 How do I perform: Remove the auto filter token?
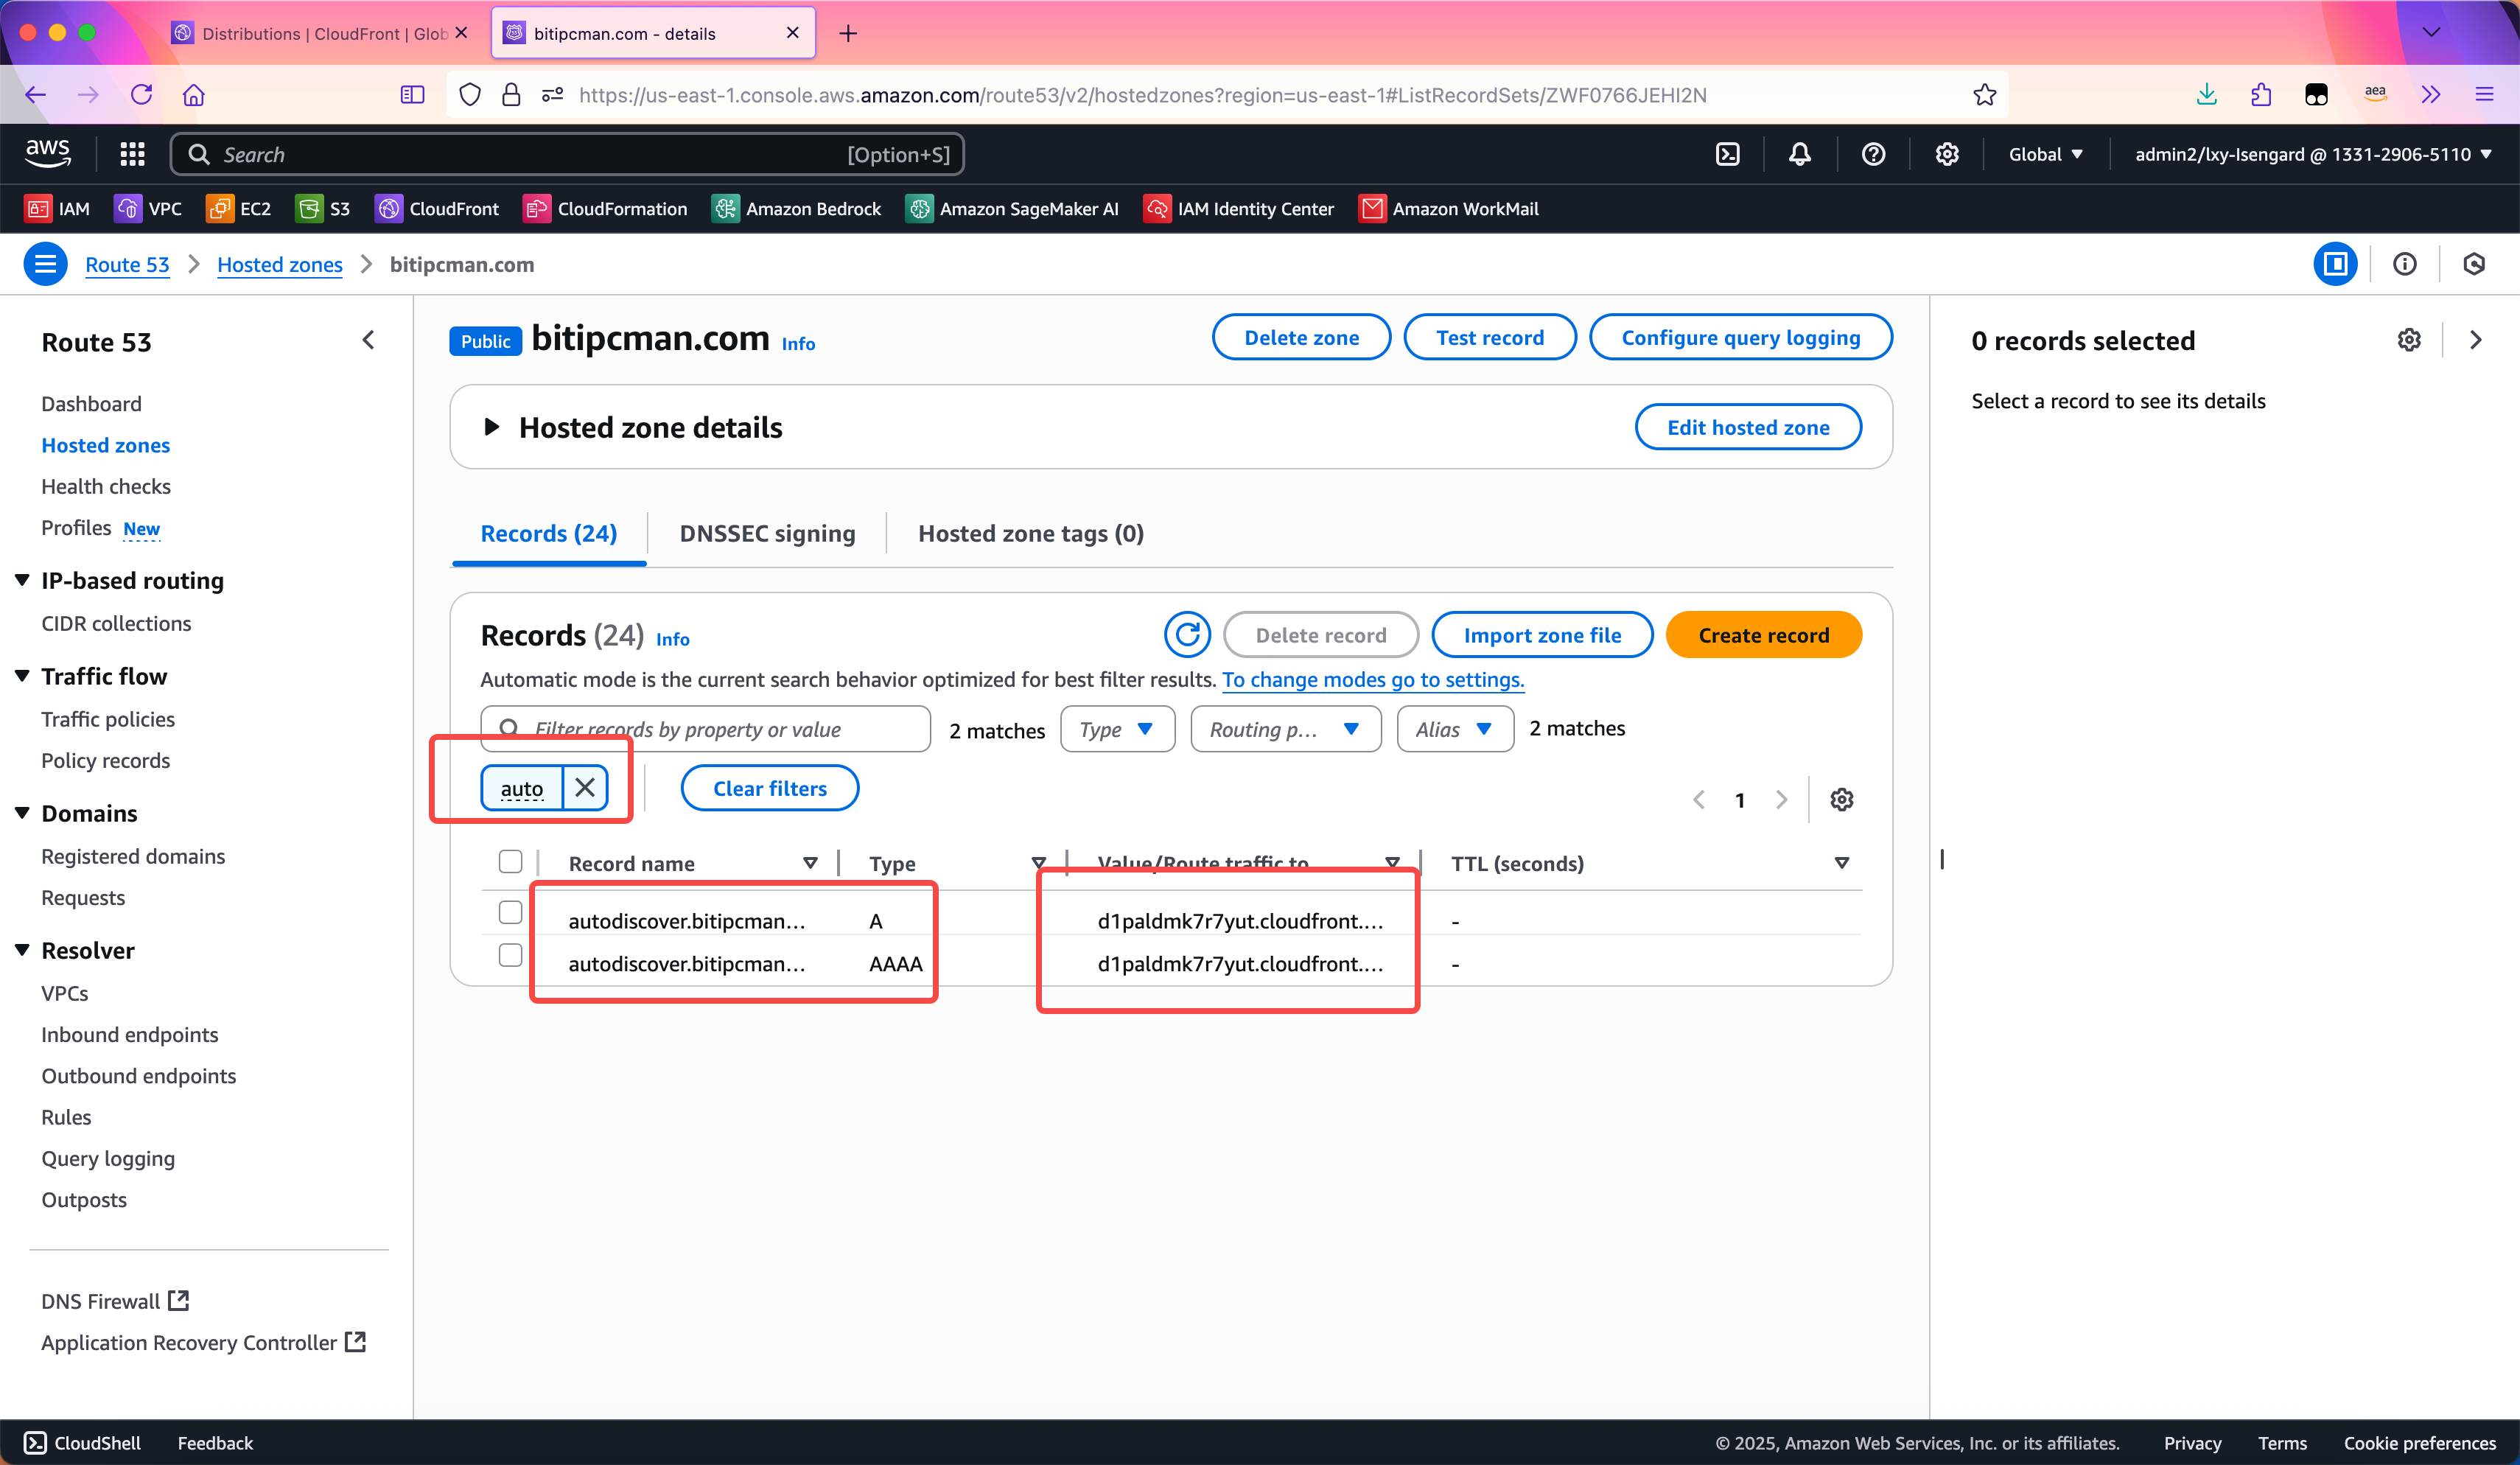(x=585, y=788)
